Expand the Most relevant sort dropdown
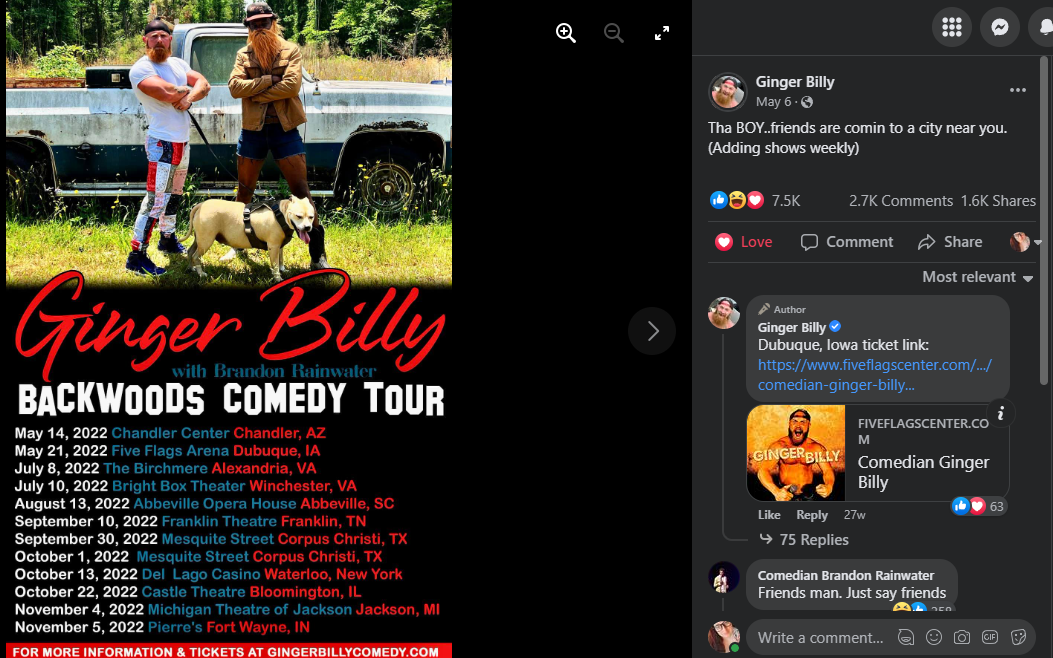The height and width of the screenshot is (658, 1053). click(x=977, y=277)
